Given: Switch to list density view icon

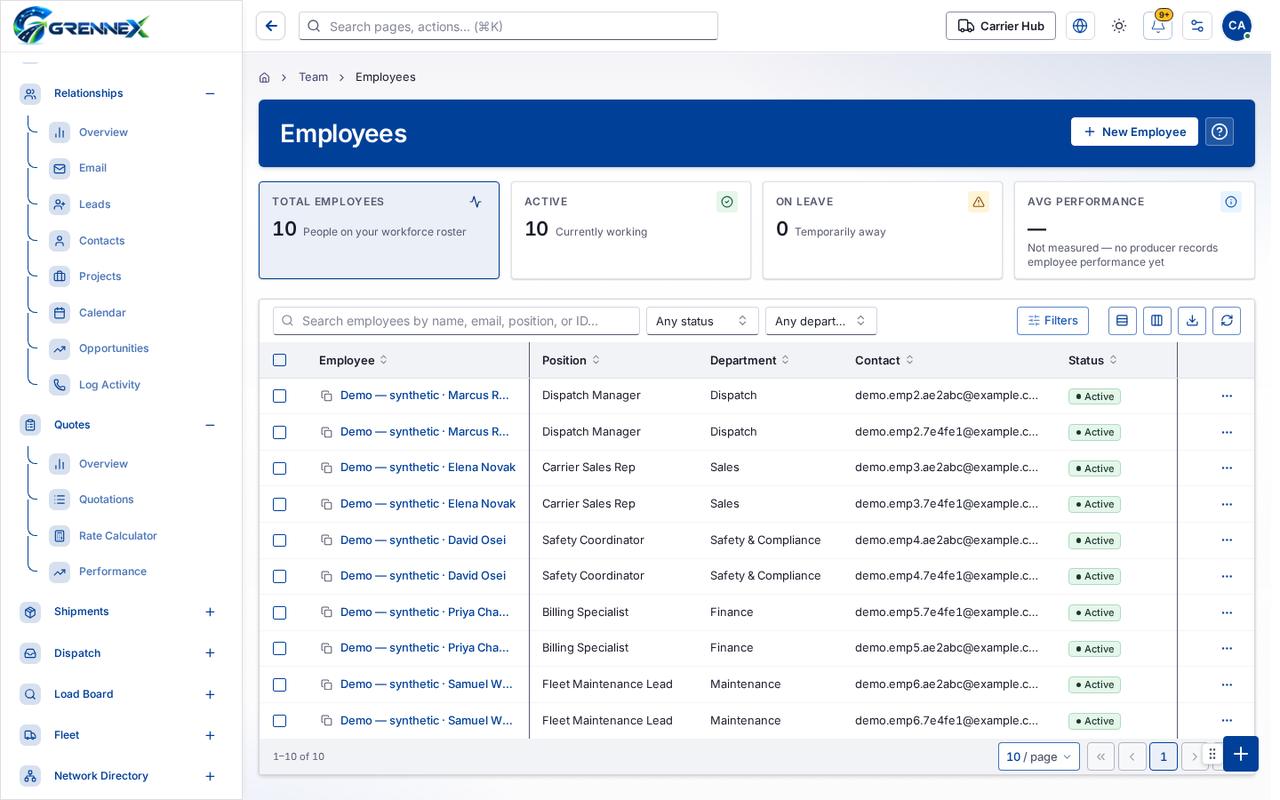Looking at the screenshot, I should click(x=1122, y=321).
